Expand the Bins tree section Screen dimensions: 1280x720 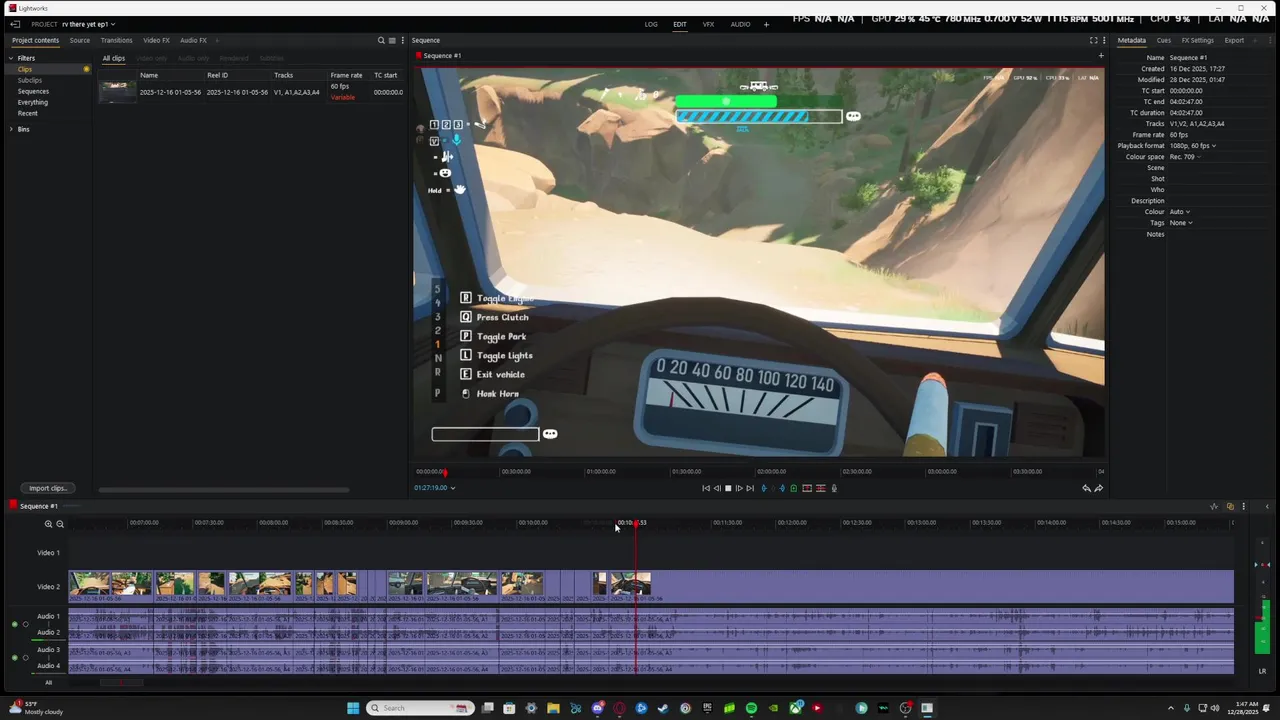coord(12,129)
